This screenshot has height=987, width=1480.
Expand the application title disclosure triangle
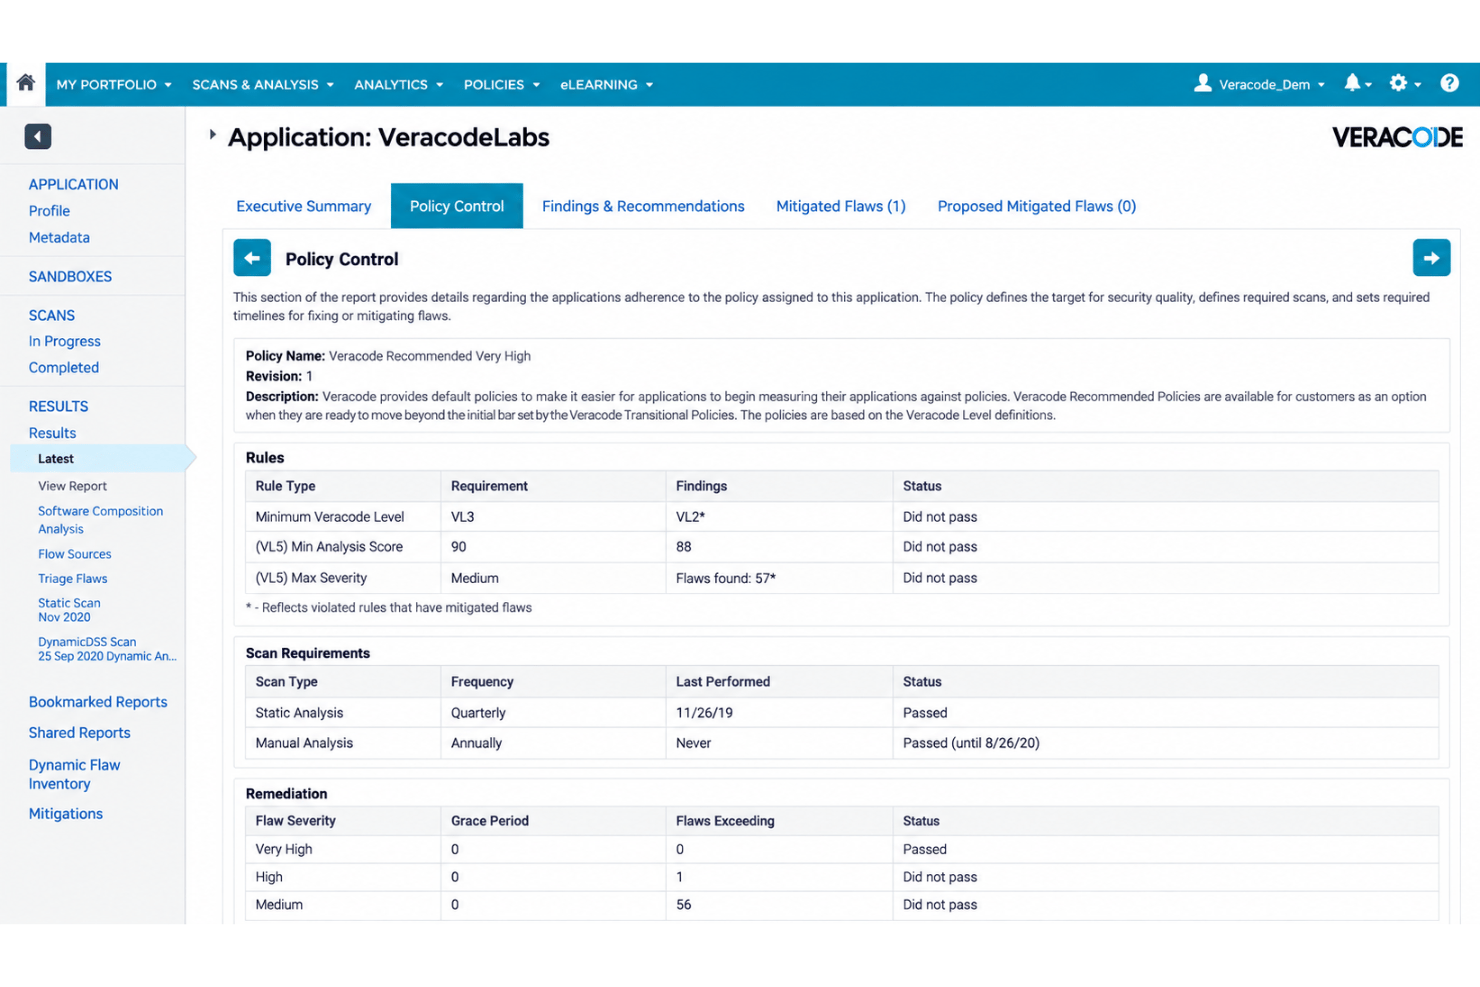[x=212, y=134]
